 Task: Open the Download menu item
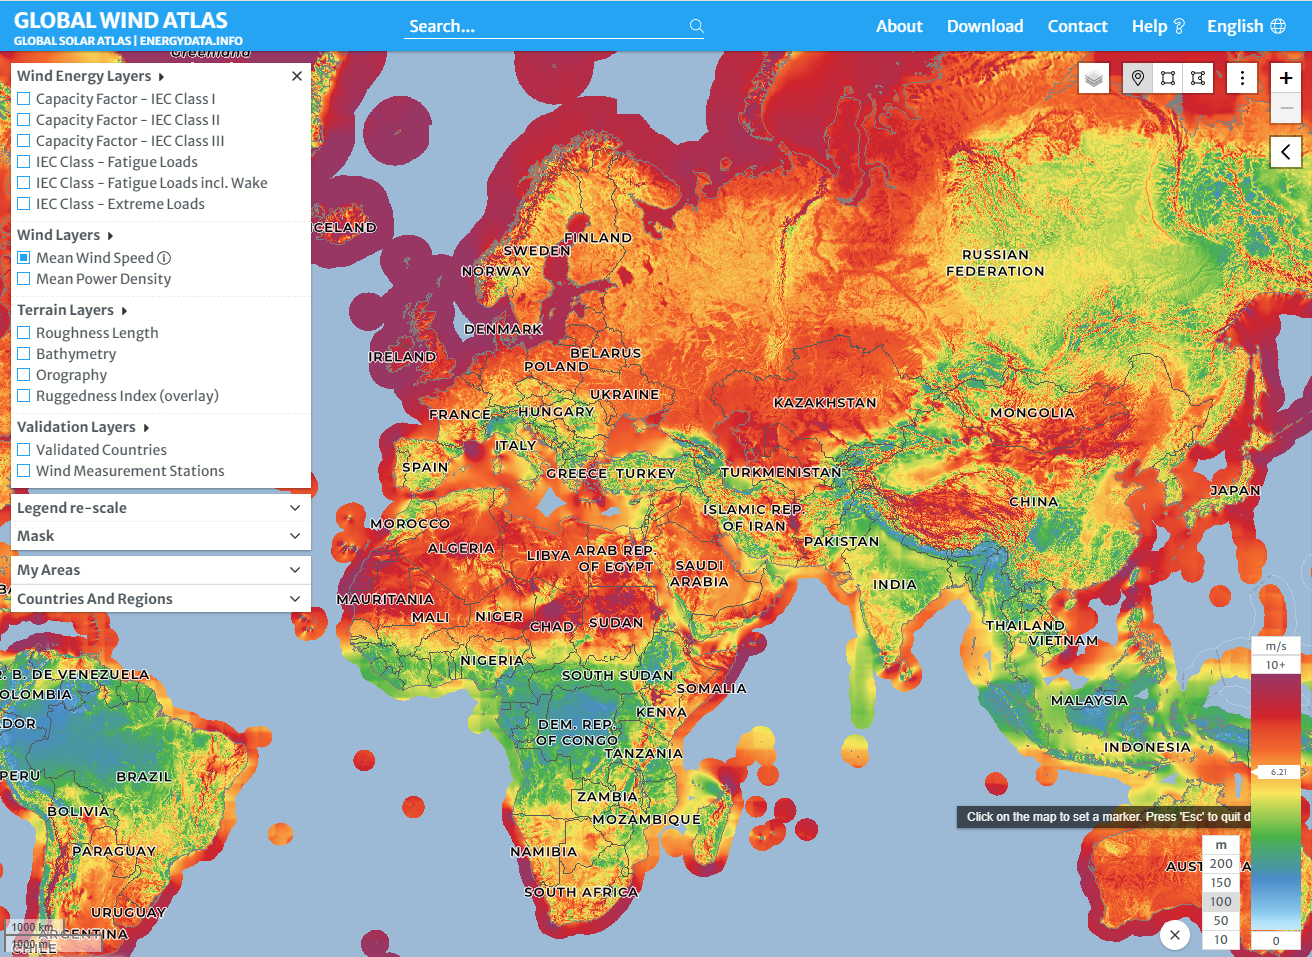coord(985,26)
